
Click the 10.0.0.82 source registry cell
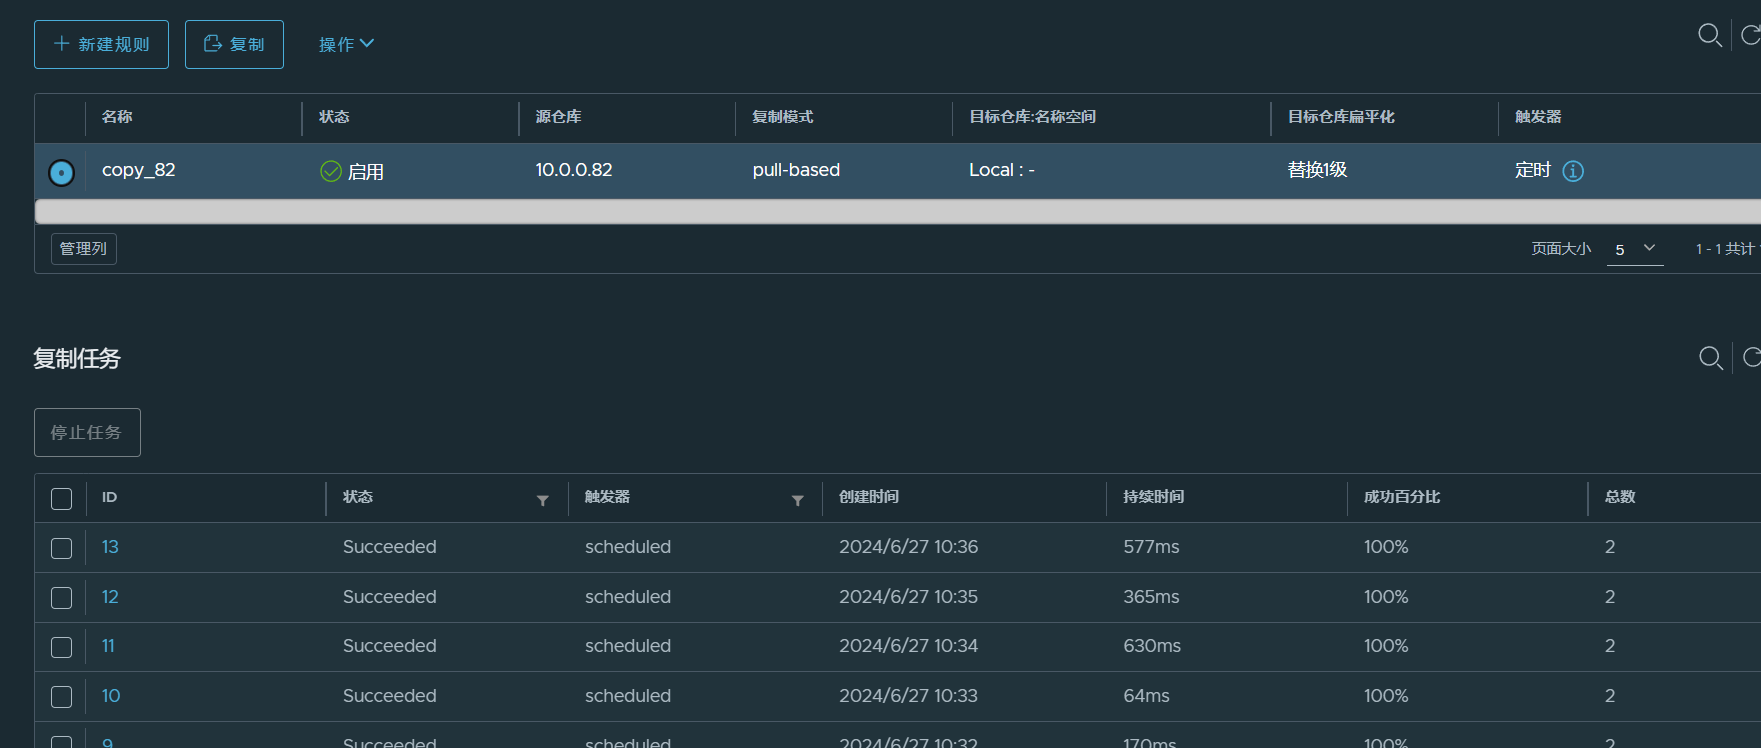(x=574, y=170)
